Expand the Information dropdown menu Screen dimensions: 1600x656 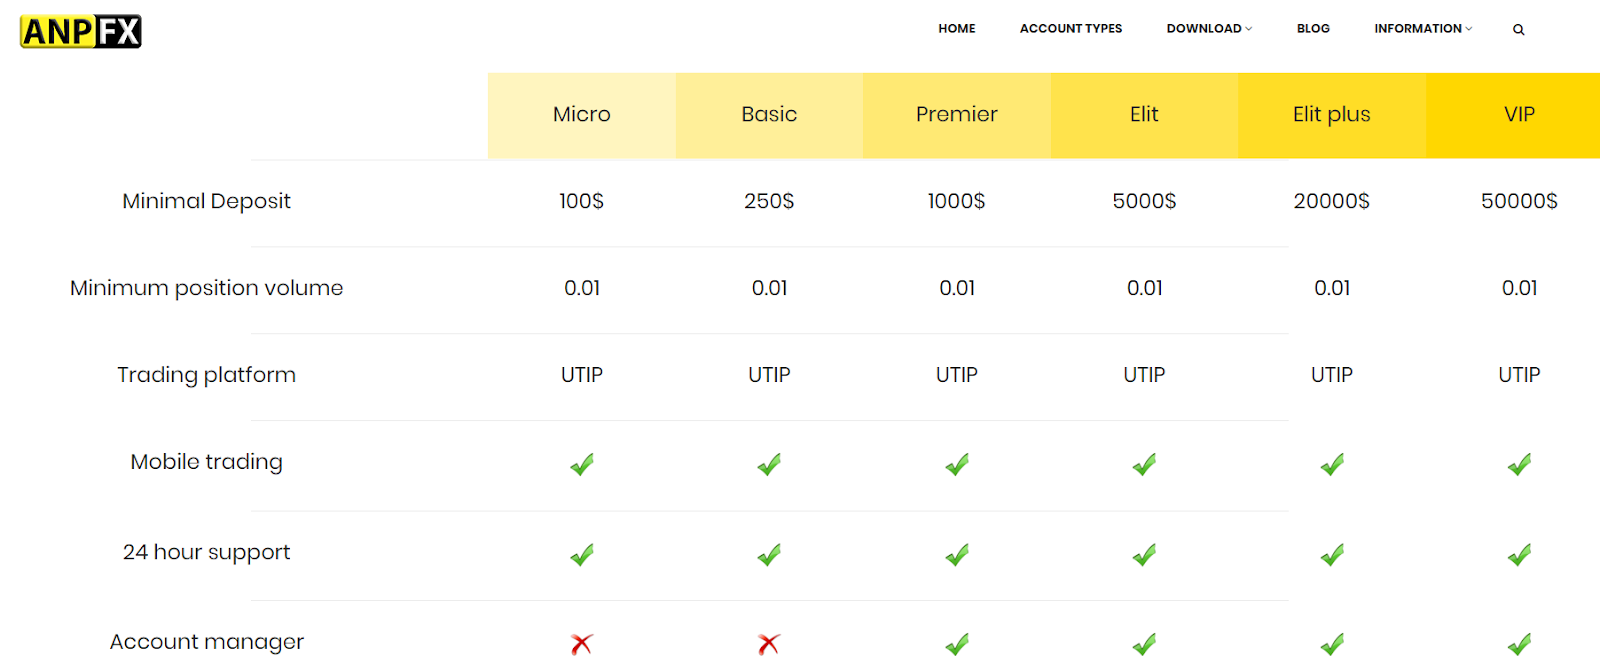pos(1423,29)
